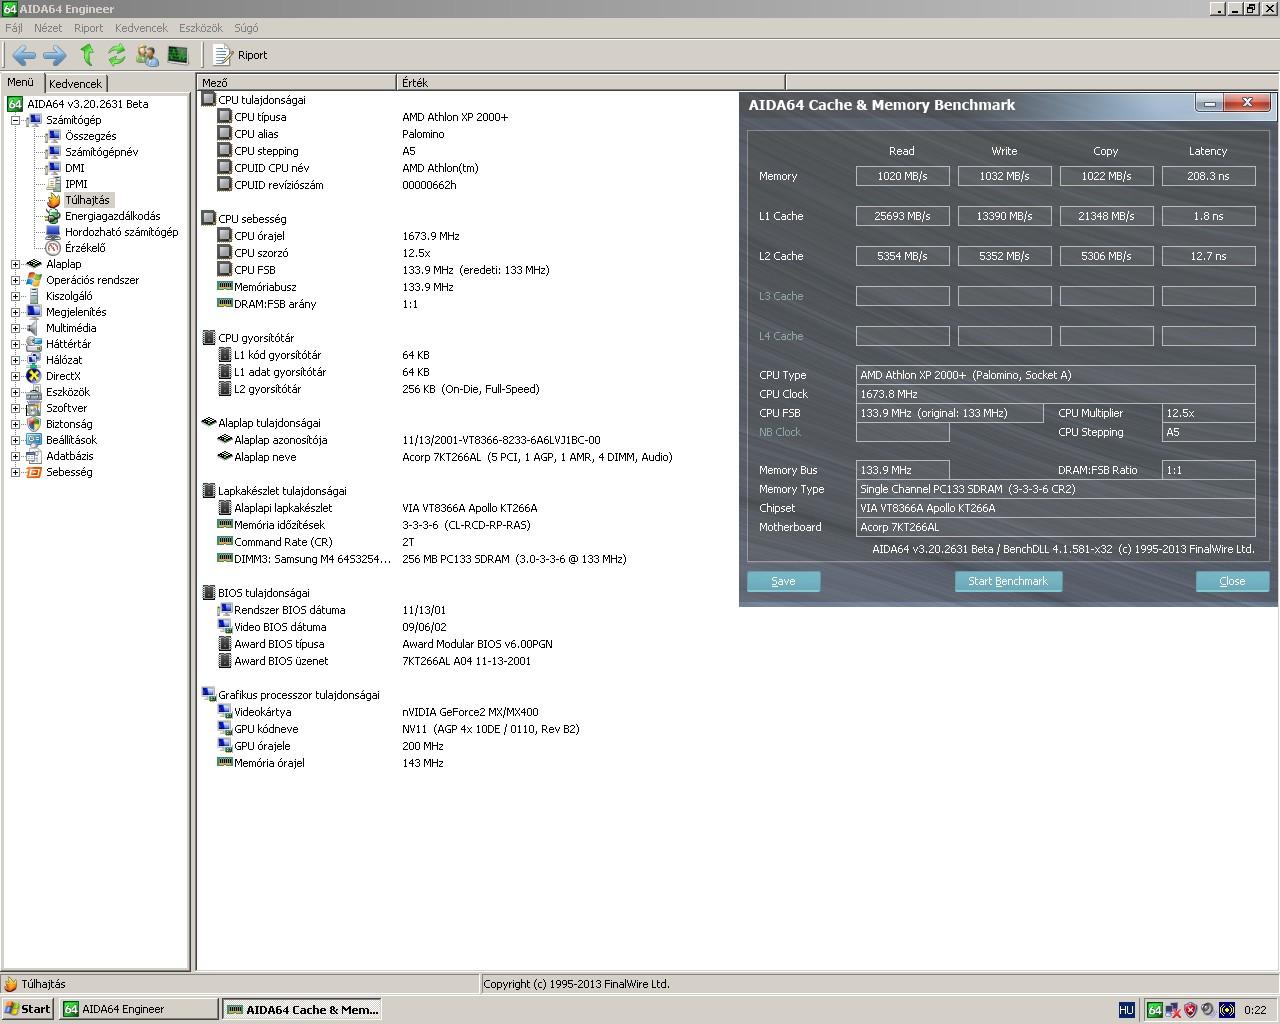Click the Save button in benchmark window
Image resolution: width=1280 pixels, height=1024 pixels.
click(x=784, y=581)
